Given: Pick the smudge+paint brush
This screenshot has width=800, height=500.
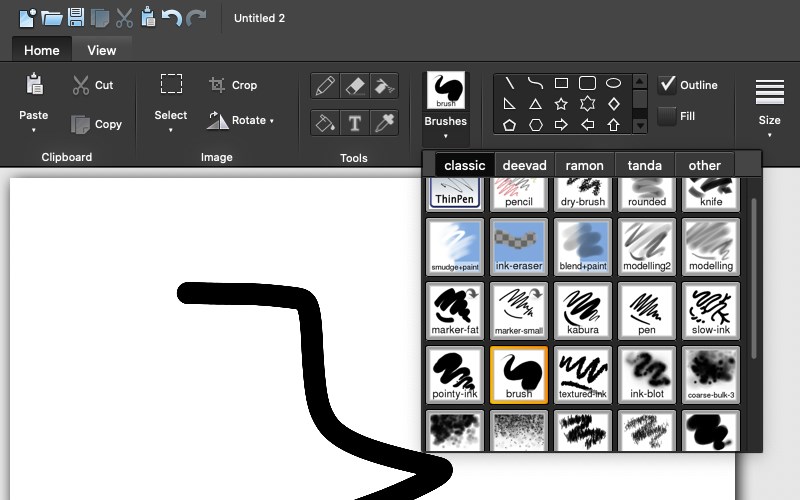Looking at the screenshot, I should (x=455, y=246).
